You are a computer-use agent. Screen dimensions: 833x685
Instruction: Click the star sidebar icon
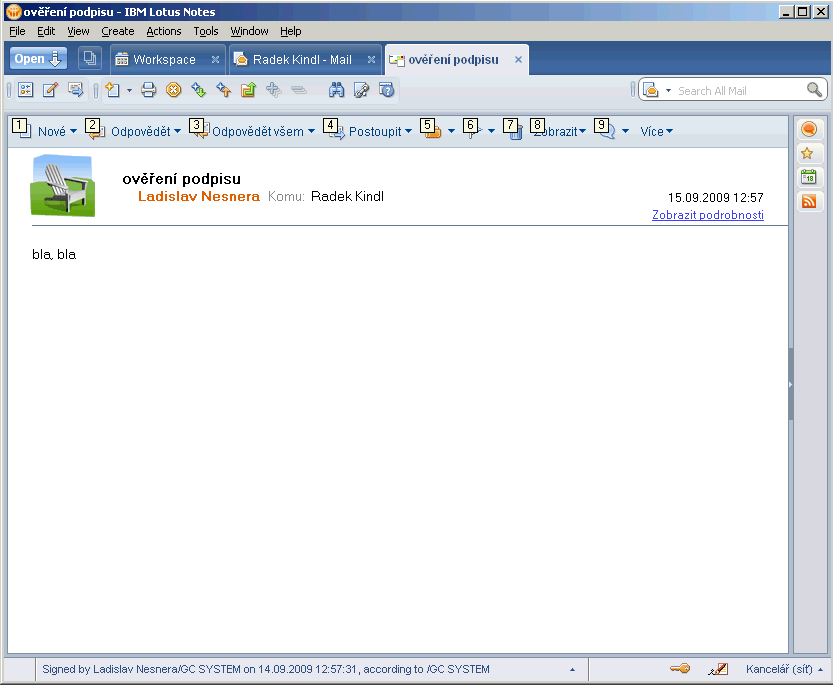808,153
